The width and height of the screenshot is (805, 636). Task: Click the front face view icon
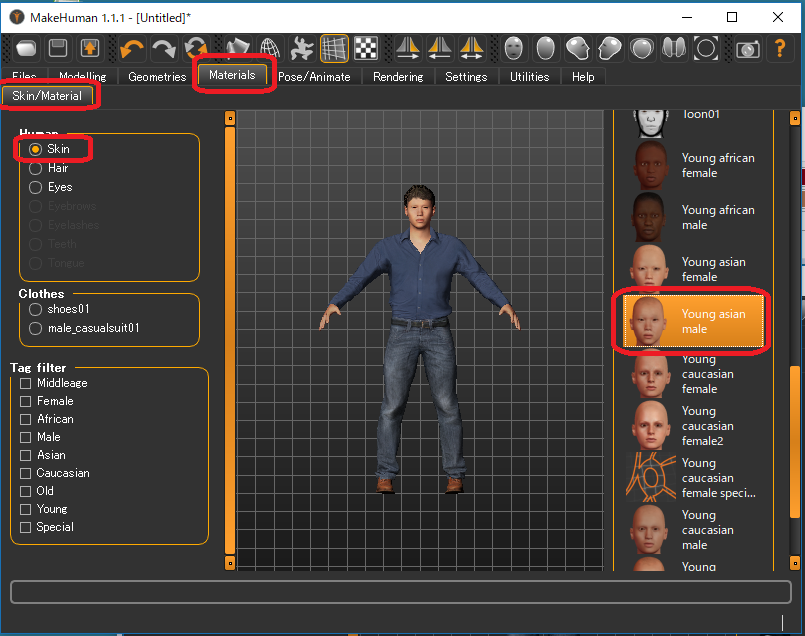pyautogui.click(x=513, y=48)
